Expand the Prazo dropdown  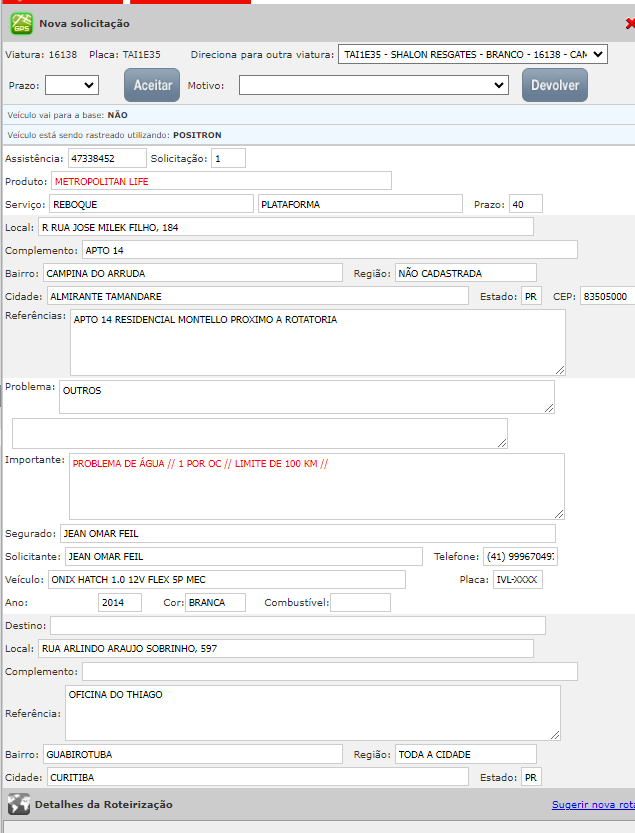point(71,85)
